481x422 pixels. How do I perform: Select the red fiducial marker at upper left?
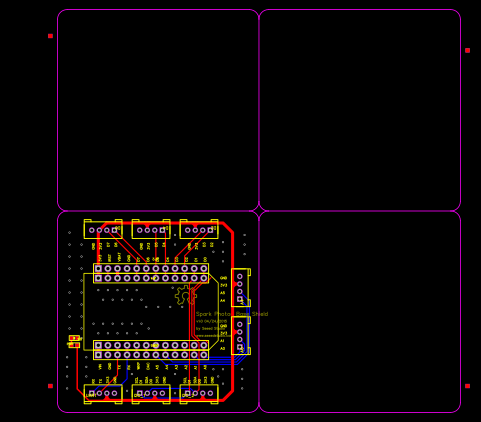tap(50, 36)
